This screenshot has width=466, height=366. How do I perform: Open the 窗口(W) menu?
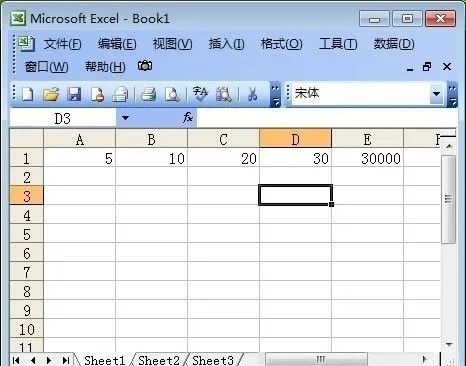pos(47,67)
